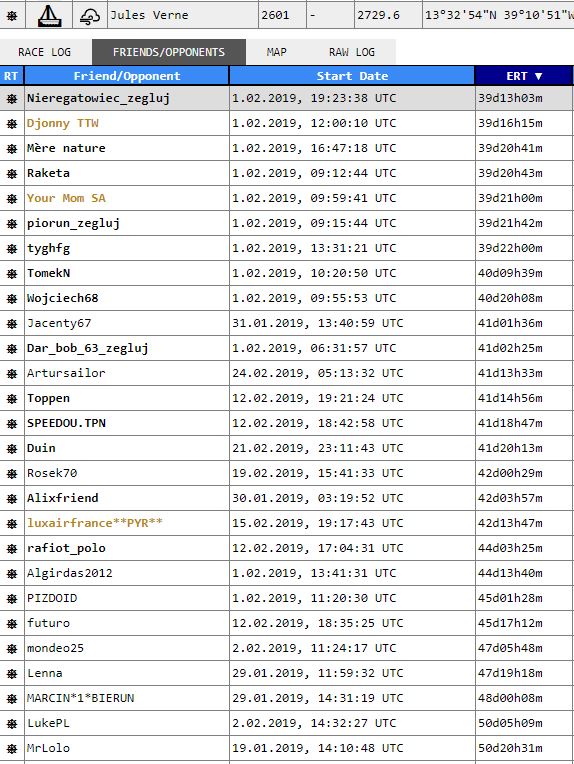Select the Your Mom SA opponent name
574x764 pixels.
[x=66, y=198]
